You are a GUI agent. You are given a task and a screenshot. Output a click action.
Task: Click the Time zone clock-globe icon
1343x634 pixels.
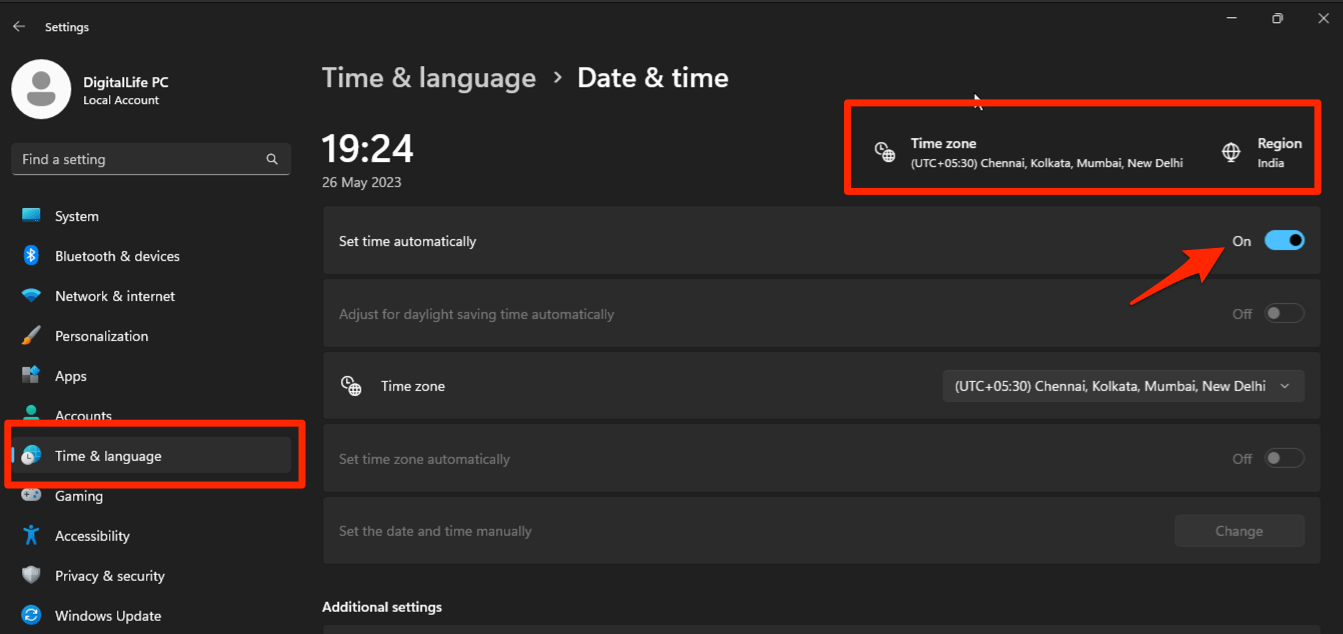884,152
